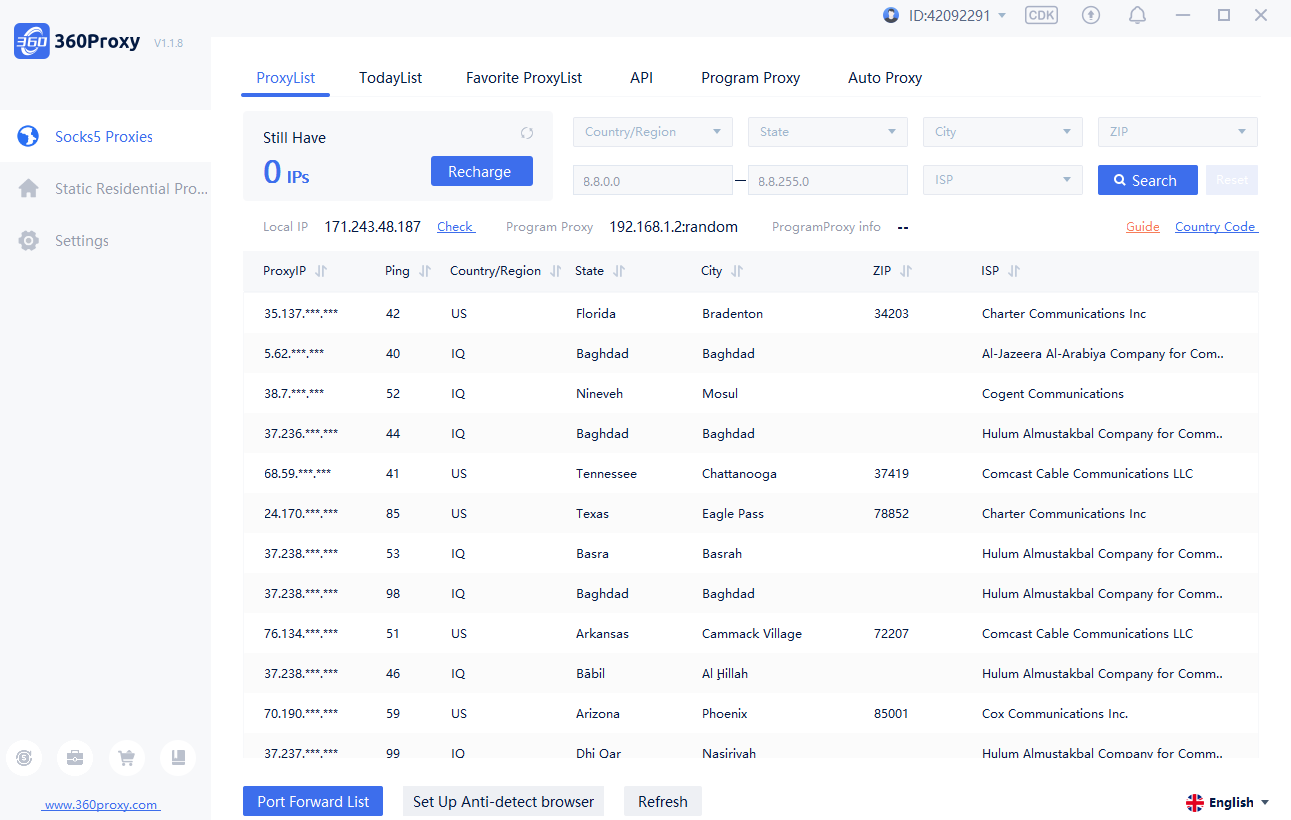Click the toolbox icon above www.360proxy.com
1291x820 pixels.
tap(75, 758)
